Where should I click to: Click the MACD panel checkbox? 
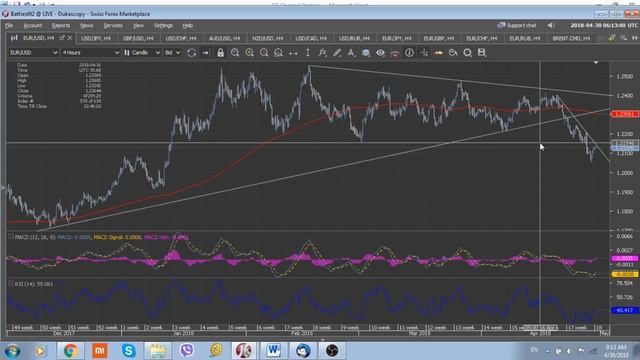coord(11,236)
